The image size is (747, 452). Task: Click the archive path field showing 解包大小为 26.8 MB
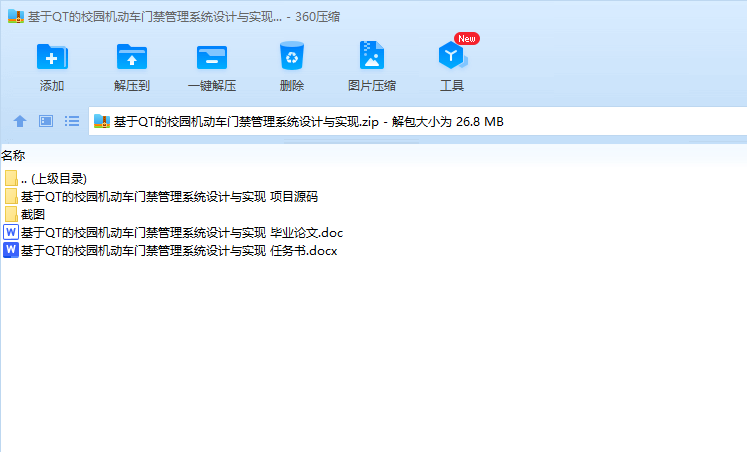pyautogui.click(x=417, y=122)
